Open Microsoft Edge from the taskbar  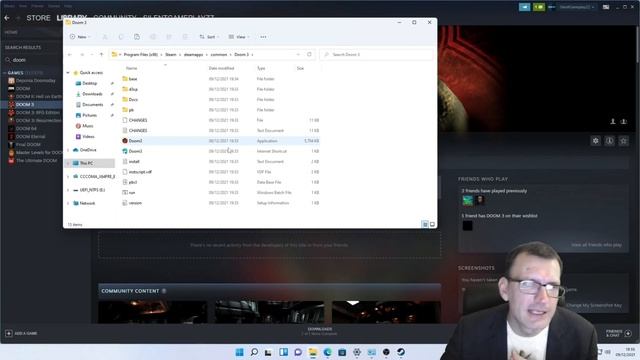point(327,352)
